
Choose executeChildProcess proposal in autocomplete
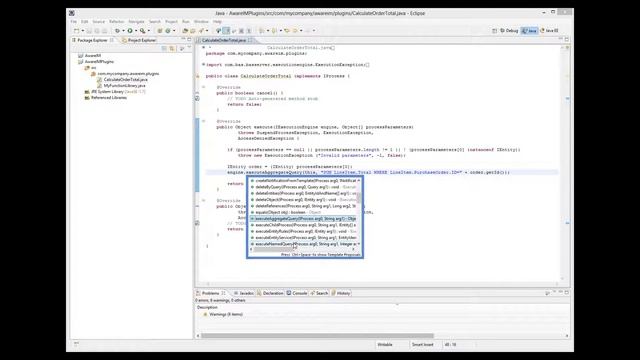click(x=303, y=225)
